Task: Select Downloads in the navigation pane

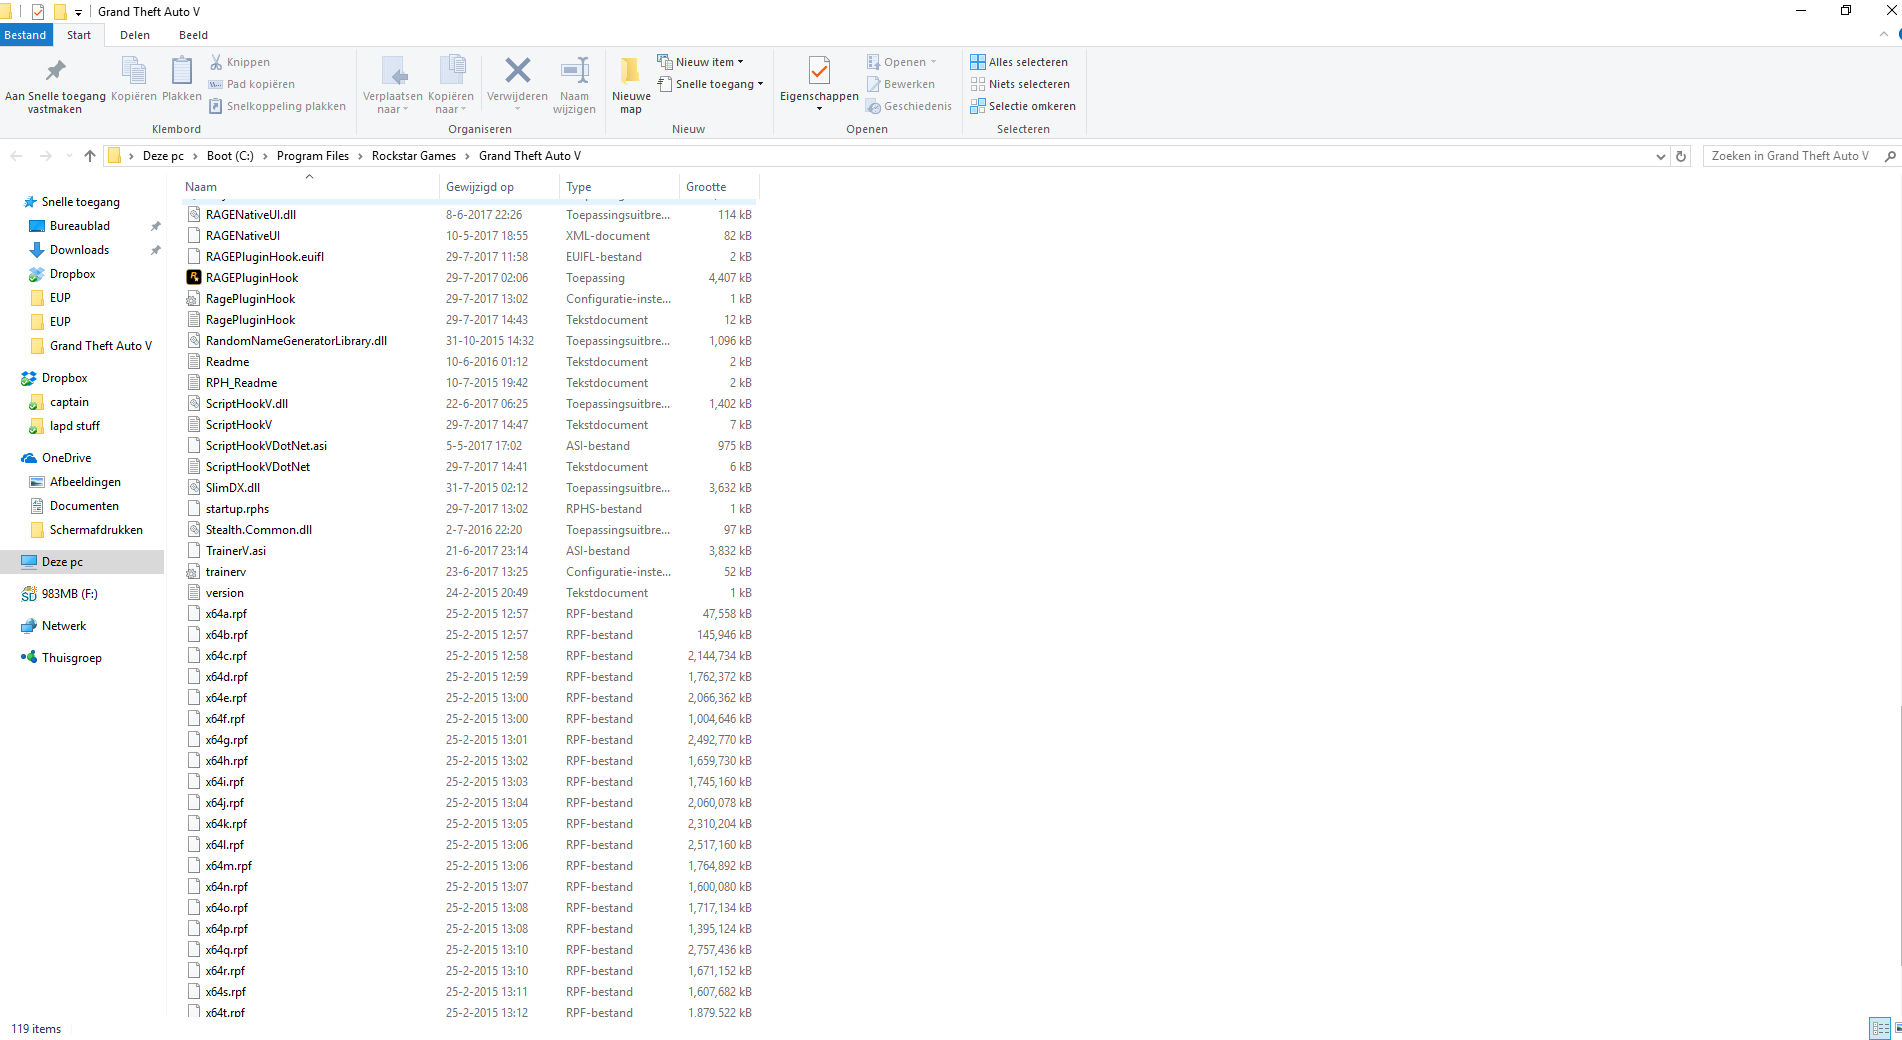Action: pos(79,250)
